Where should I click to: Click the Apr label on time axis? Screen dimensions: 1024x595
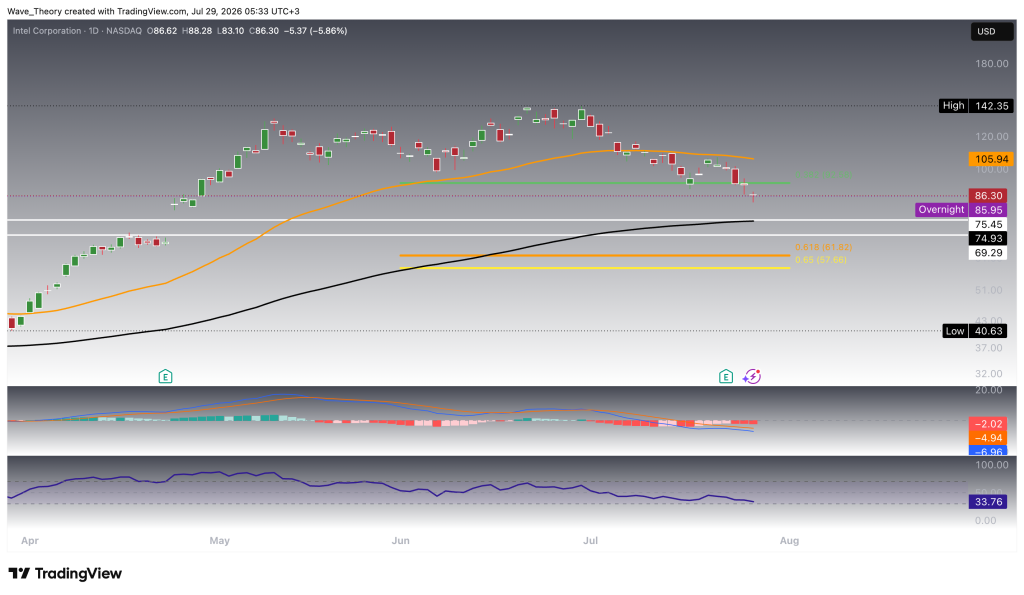29,540
